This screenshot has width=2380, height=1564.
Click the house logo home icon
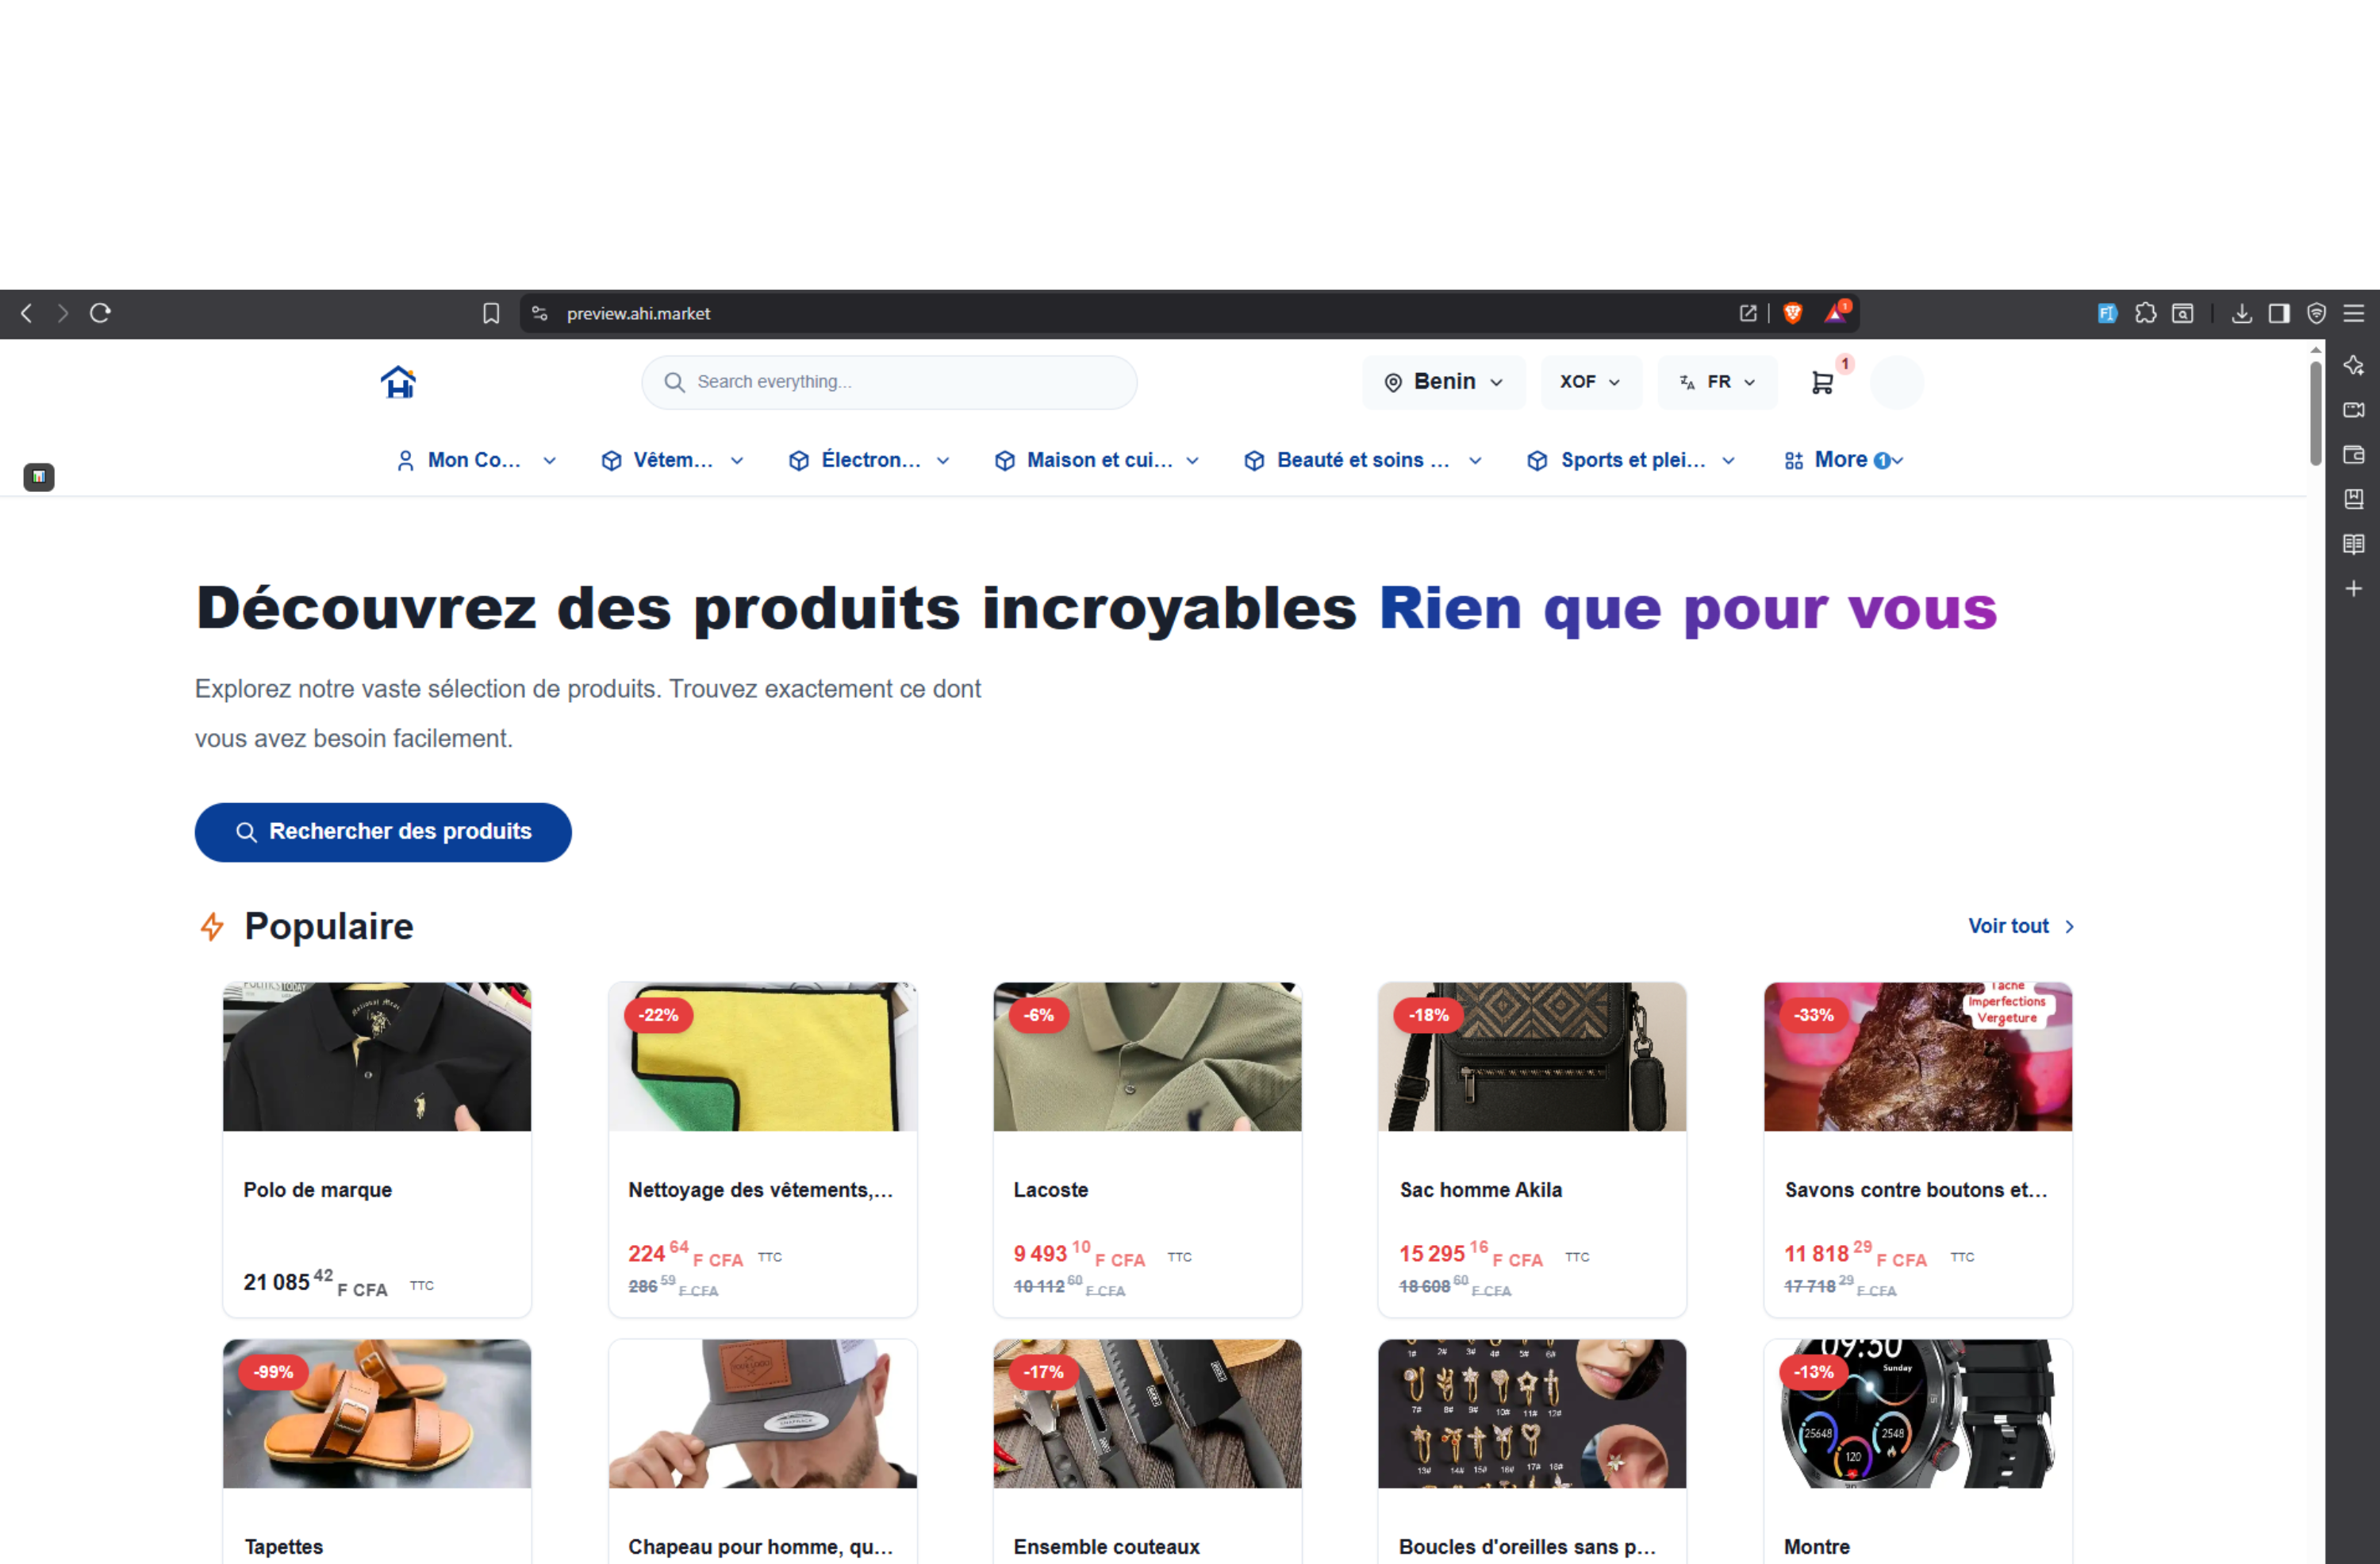pyautogui.click(x=398, y=382)
